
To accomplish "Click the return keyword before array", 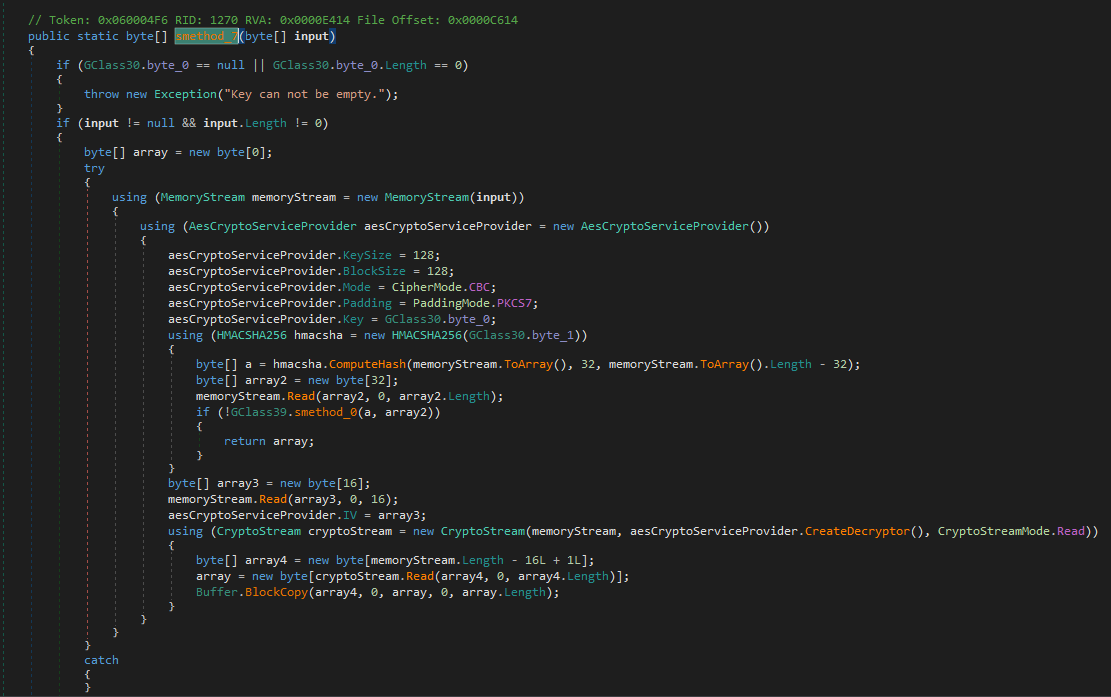I will pos(244,441).
